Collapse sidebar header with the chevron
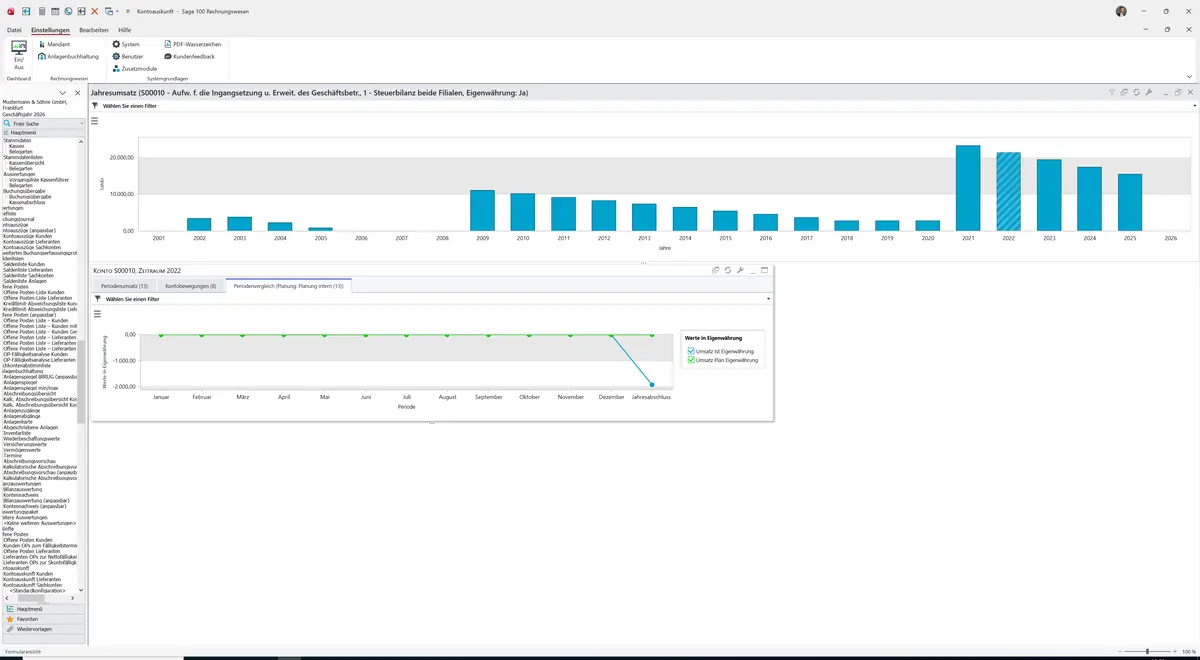 65,93
